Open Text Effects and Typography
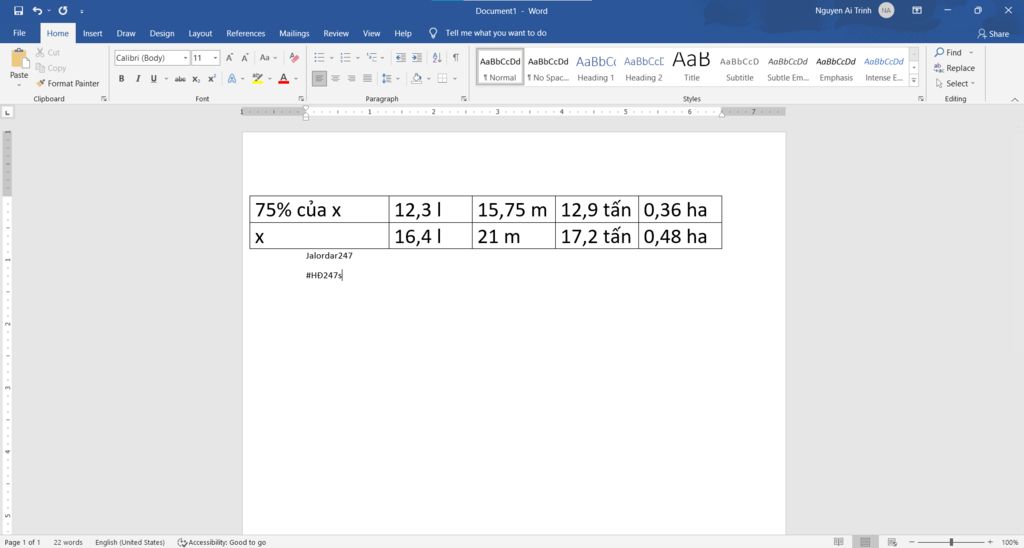This screenshot has height=548, width=1024. point(232,79)
